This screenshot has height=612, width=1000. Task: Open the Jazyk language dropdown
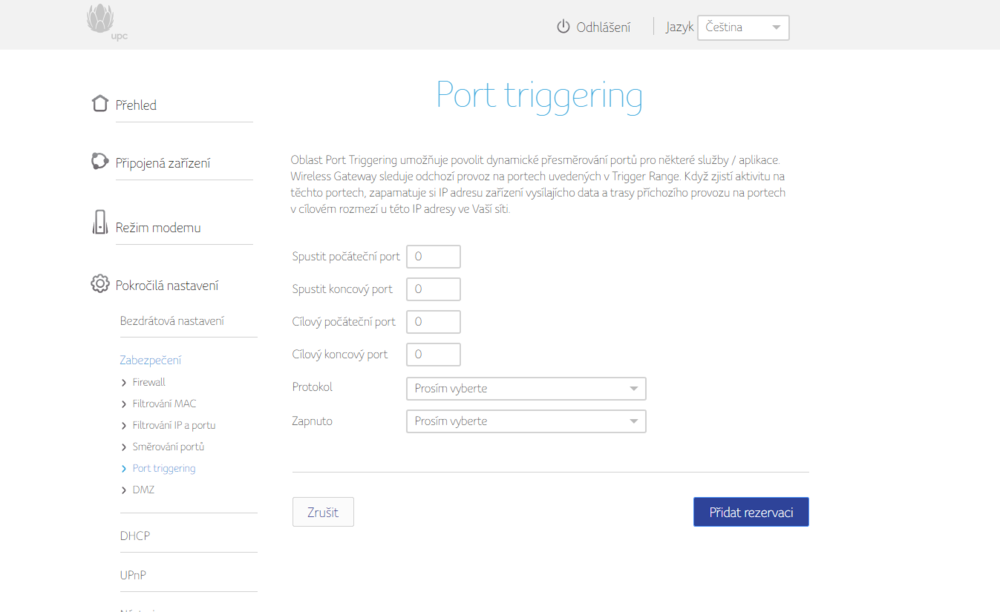click(x=743, y=28)
